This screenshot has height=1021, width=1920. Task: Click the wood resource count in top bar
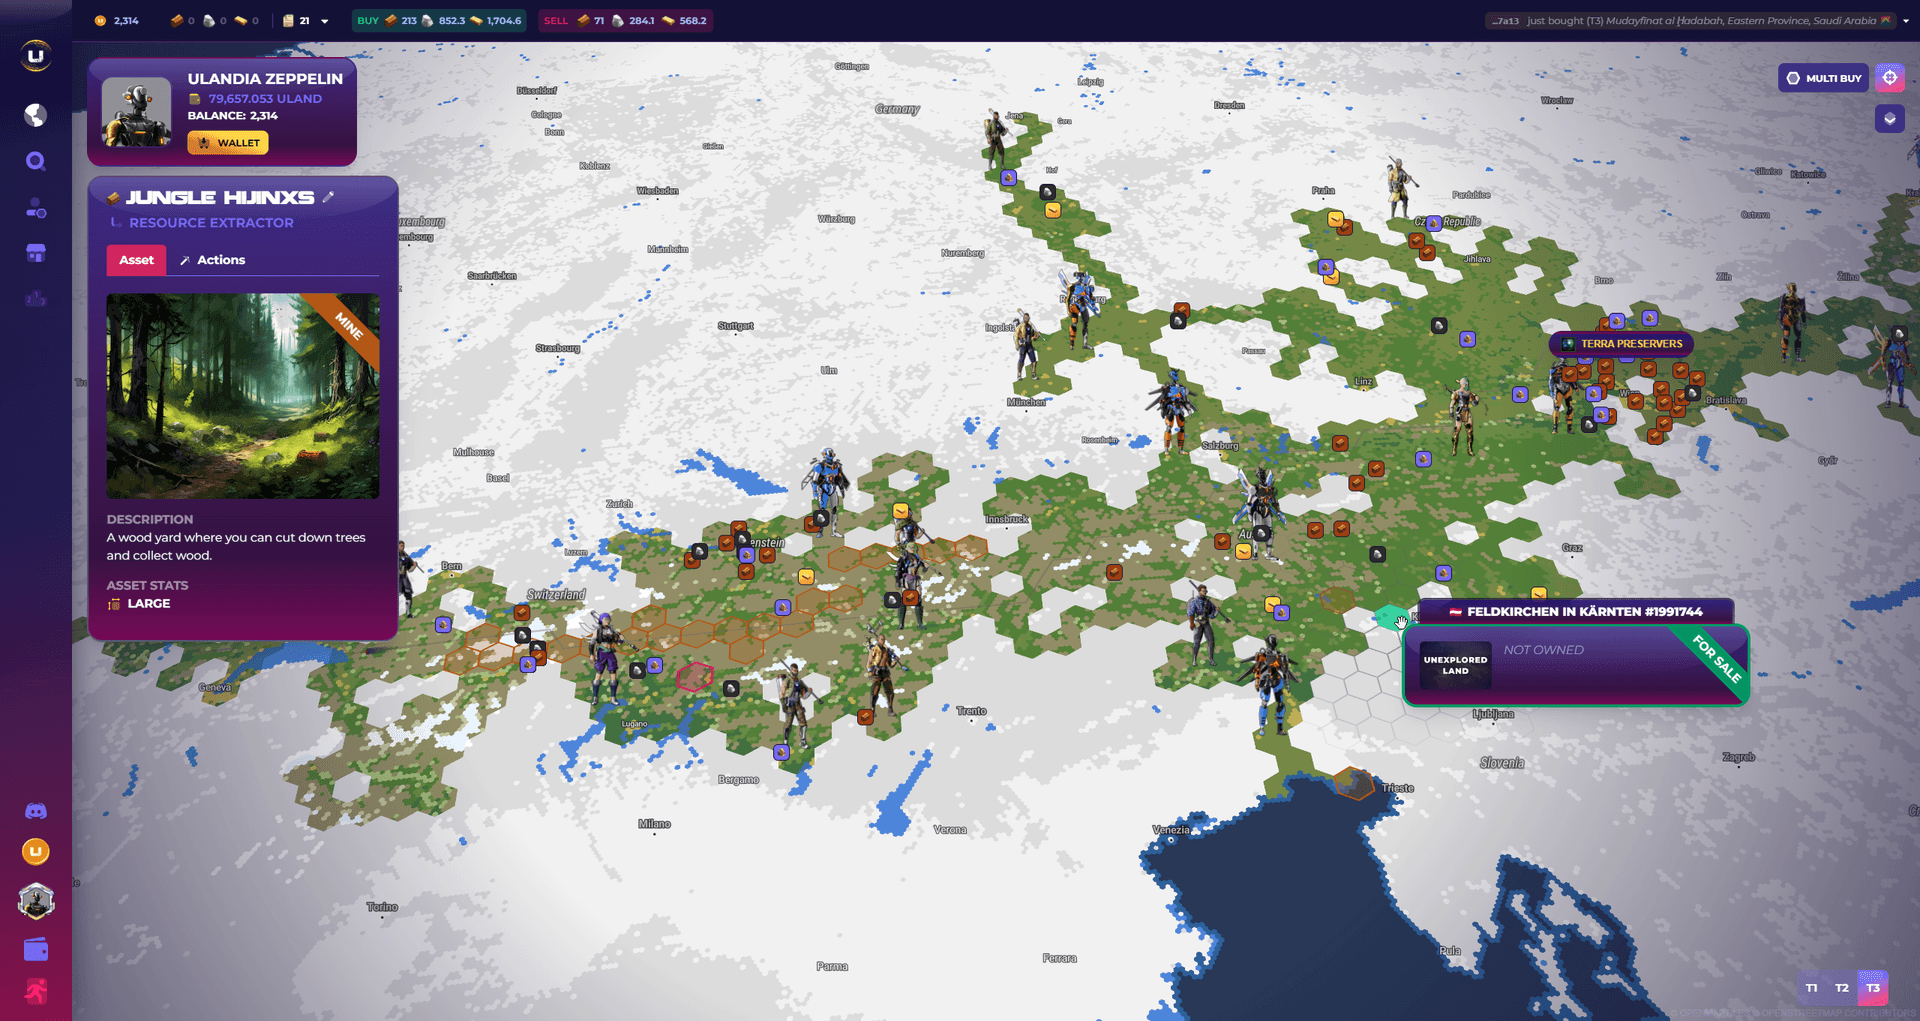coord(183,20)
